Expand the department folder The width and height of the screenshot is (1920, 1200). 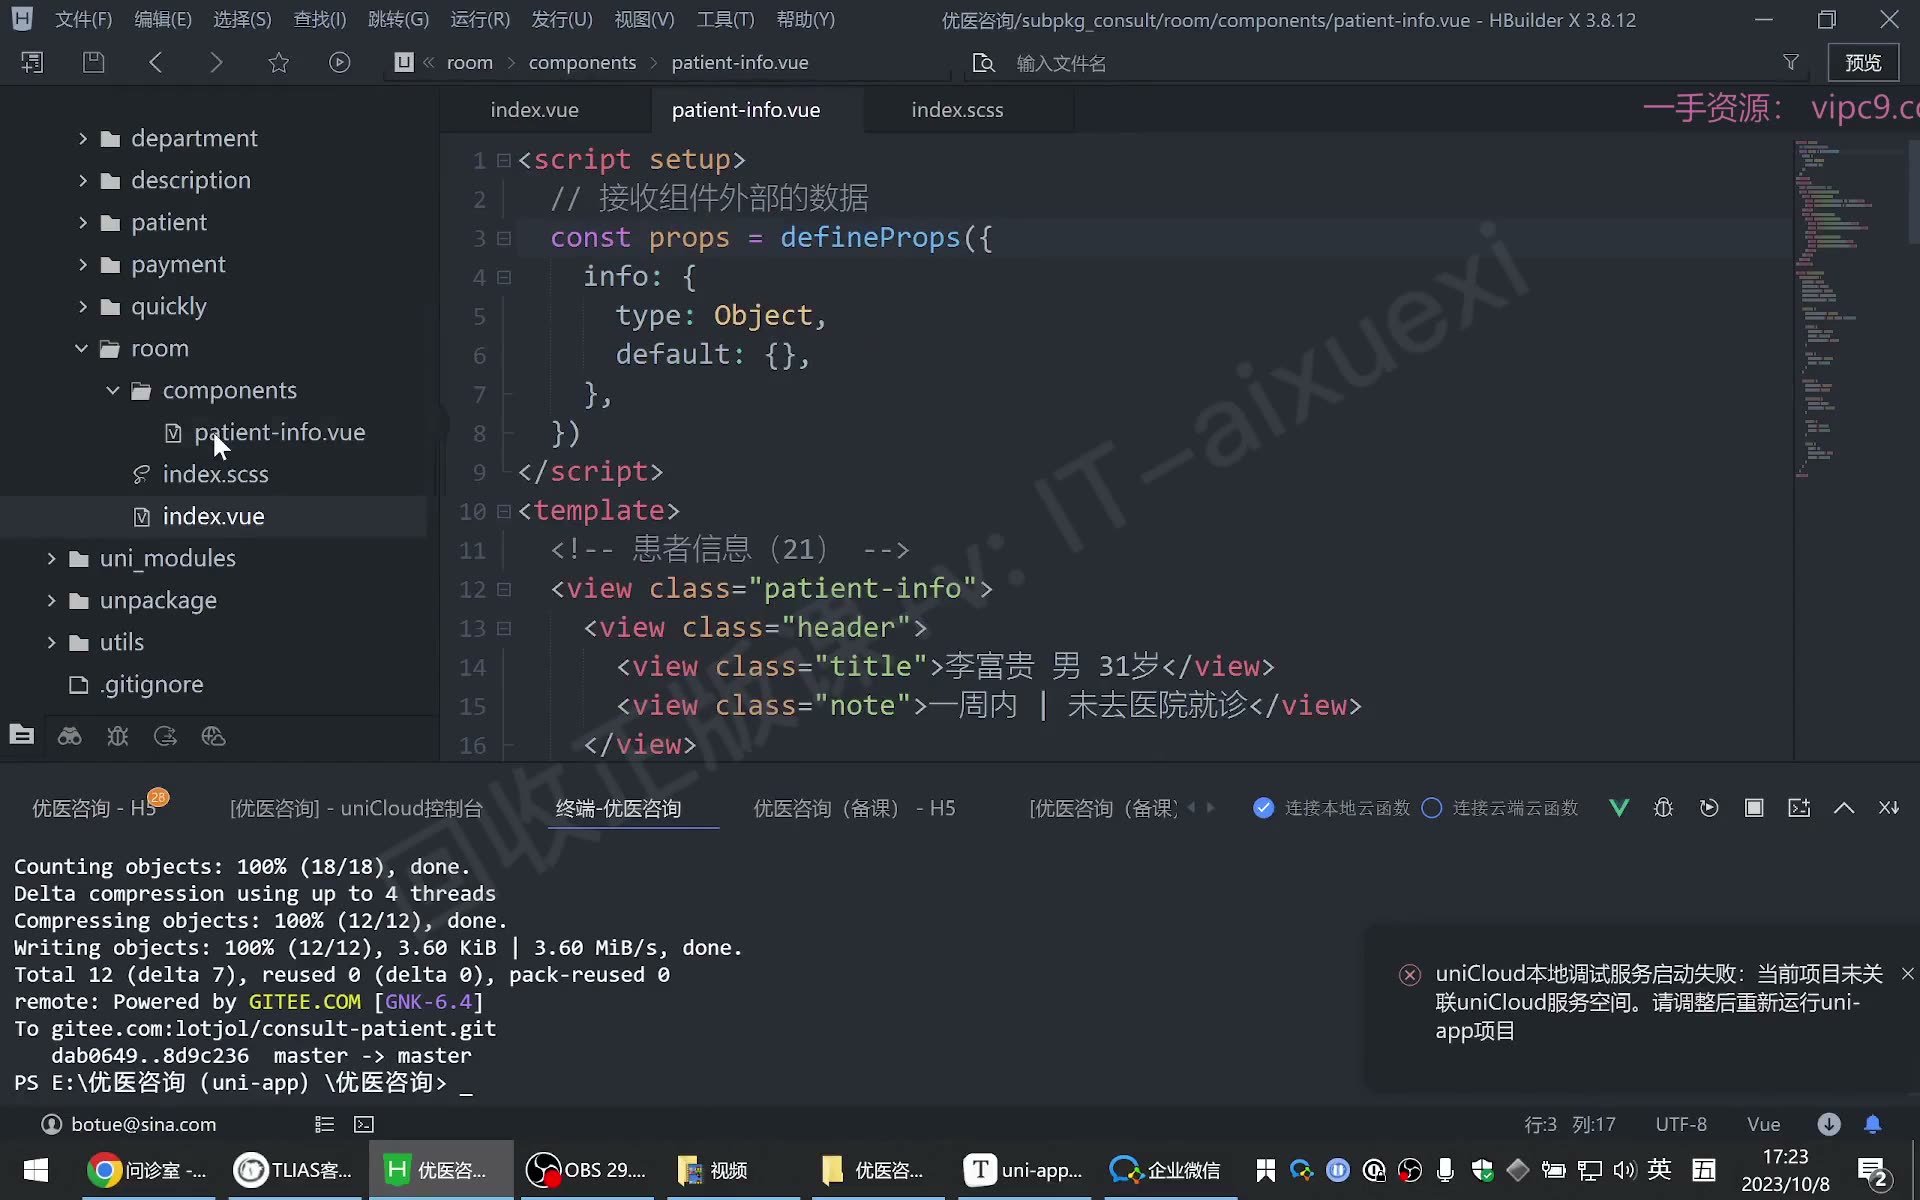tap(83, 138)
